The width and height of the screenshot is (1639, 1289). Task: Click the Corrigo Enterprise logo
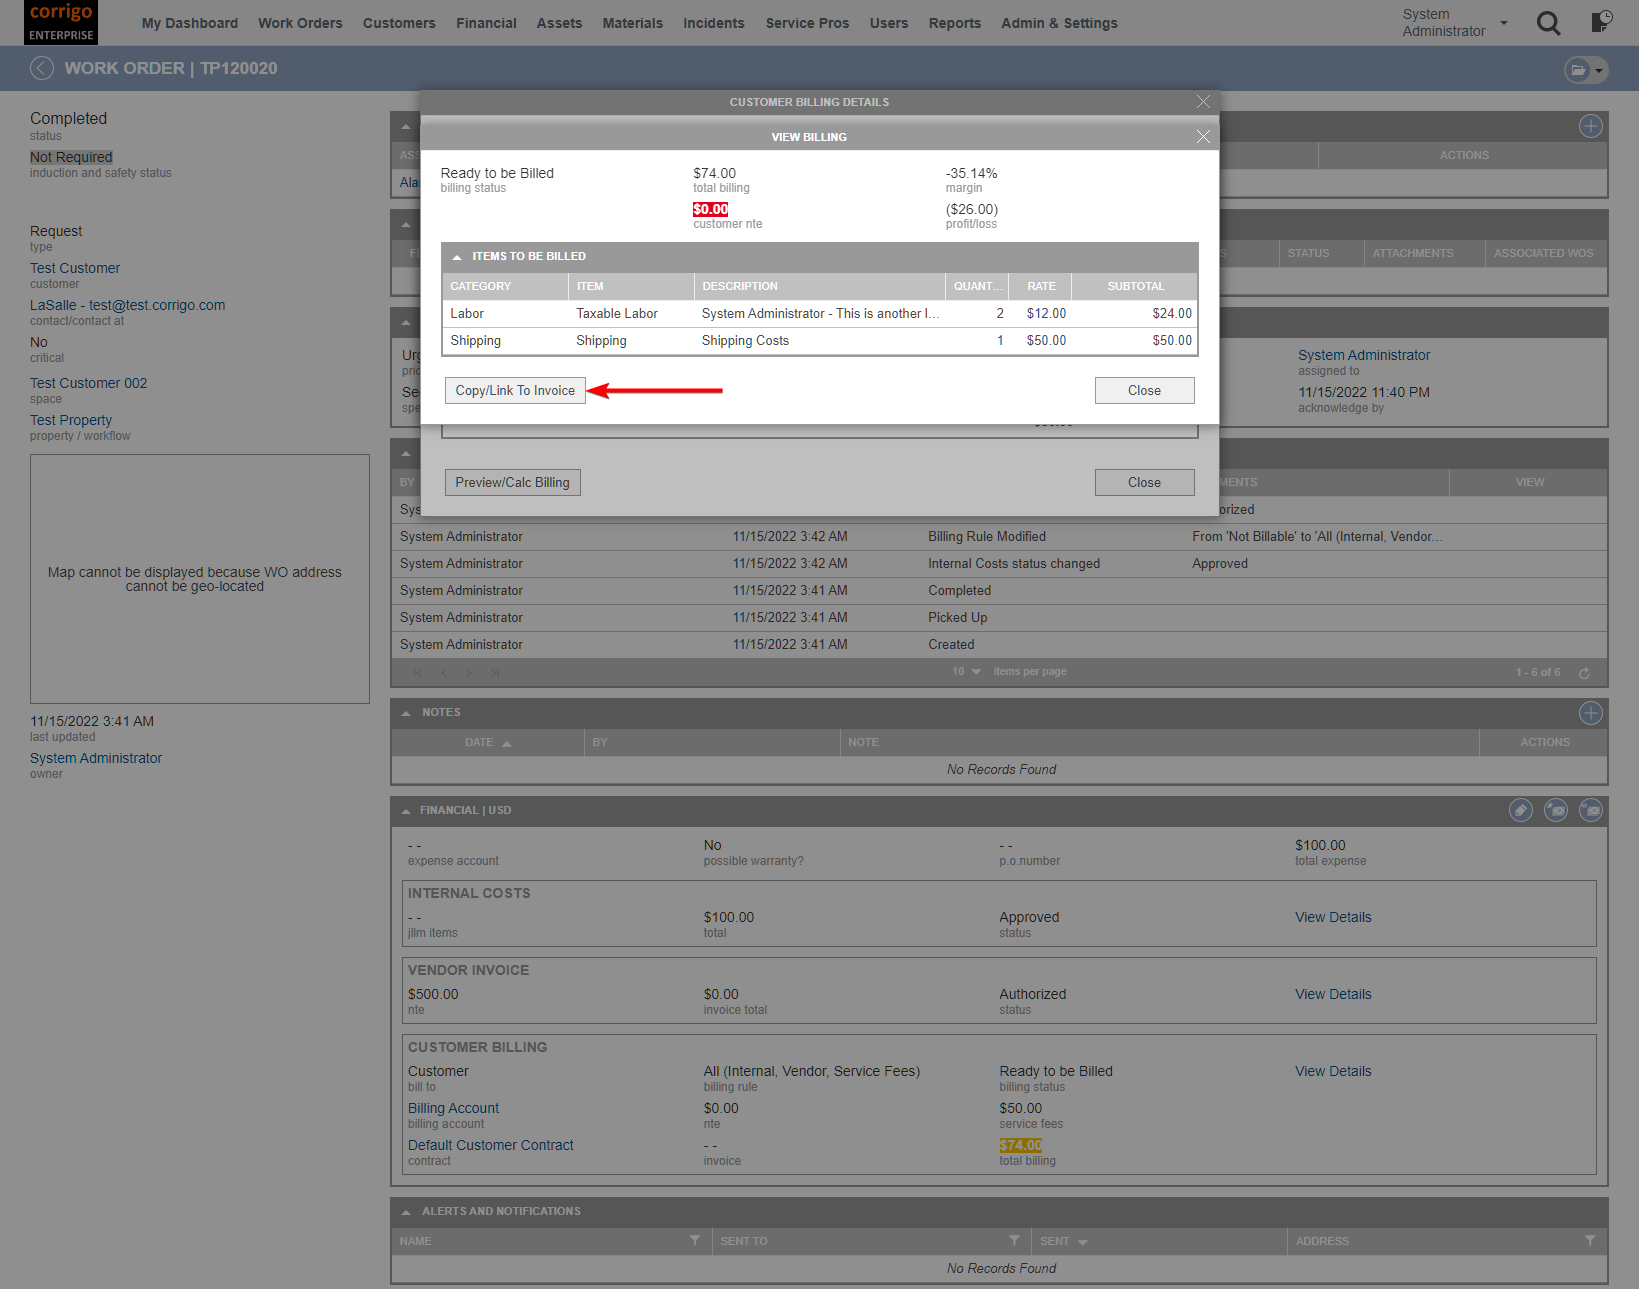(60, 21)
